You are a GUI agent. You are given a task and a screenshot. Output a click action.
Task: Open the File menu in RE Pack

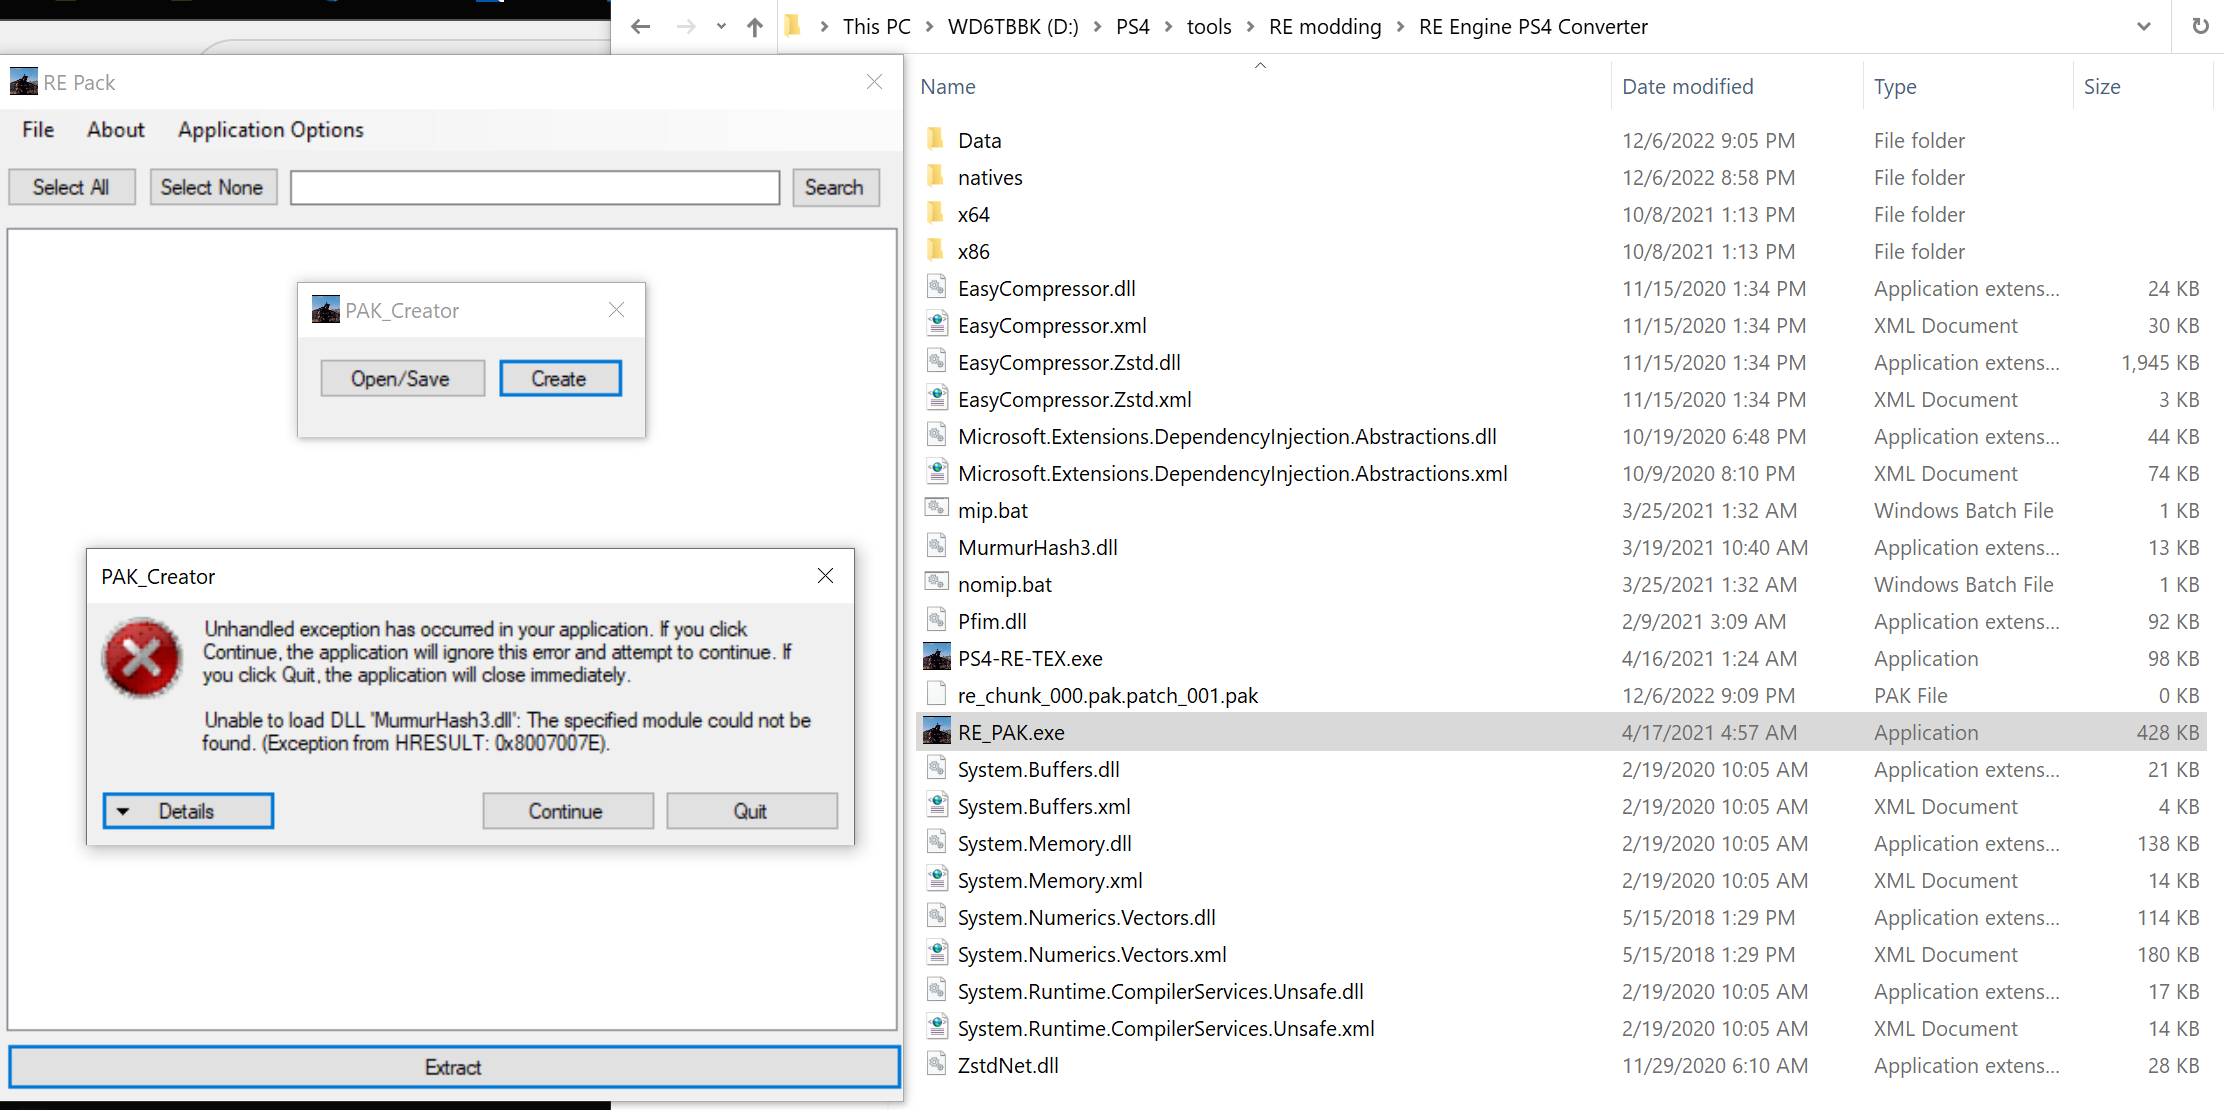click(x=37, y=130)
